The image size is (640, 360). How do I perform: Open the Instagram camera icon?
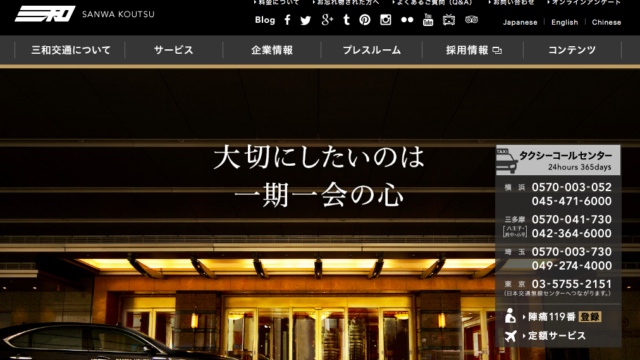[386, 20]
